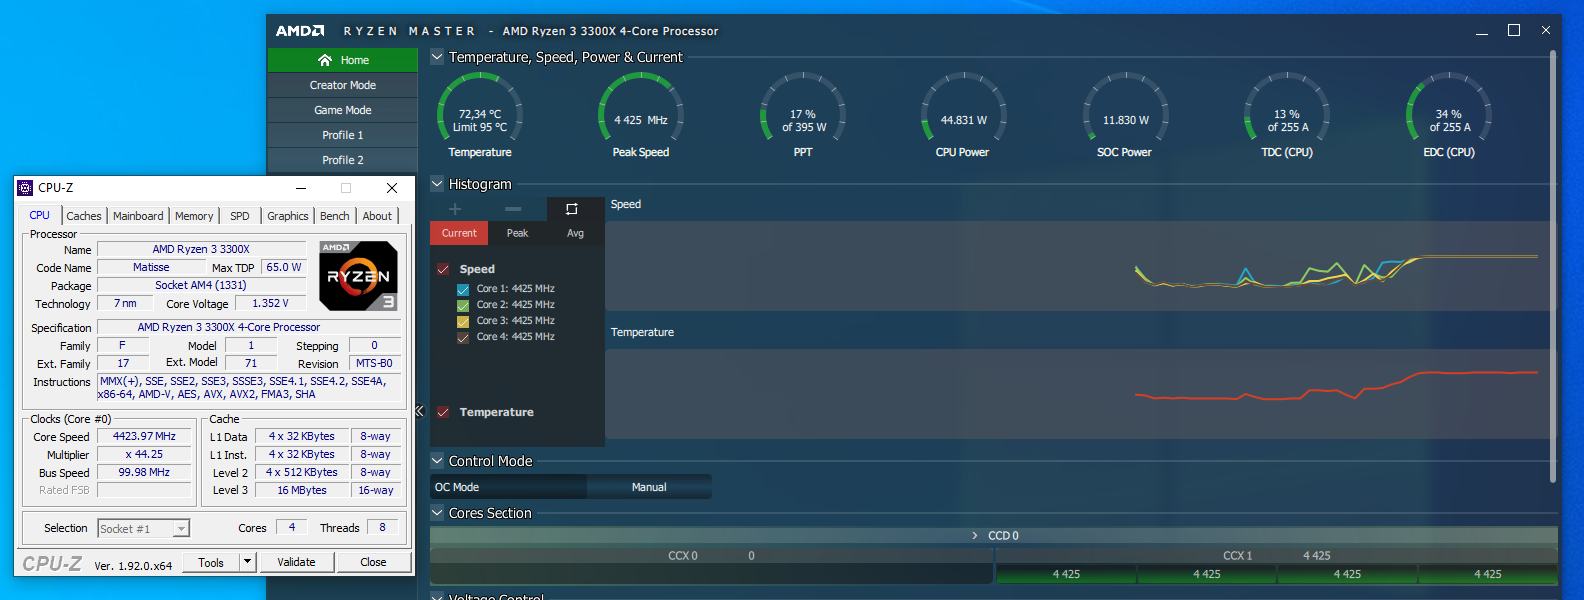Click the Core Speed value 4423.97 MHz
This screenshot has width=1584, height=600.
pos(144,437)
